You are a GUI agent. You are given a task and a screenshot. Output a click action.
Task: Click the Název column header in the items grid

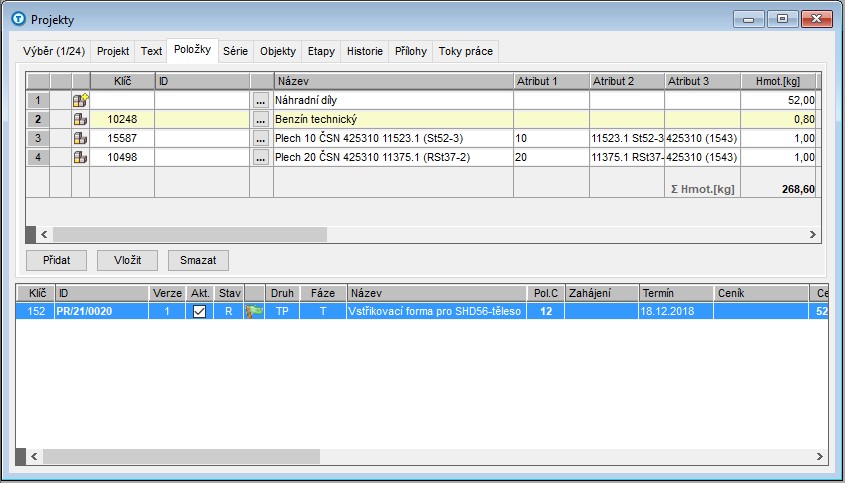tap(393, 81)
